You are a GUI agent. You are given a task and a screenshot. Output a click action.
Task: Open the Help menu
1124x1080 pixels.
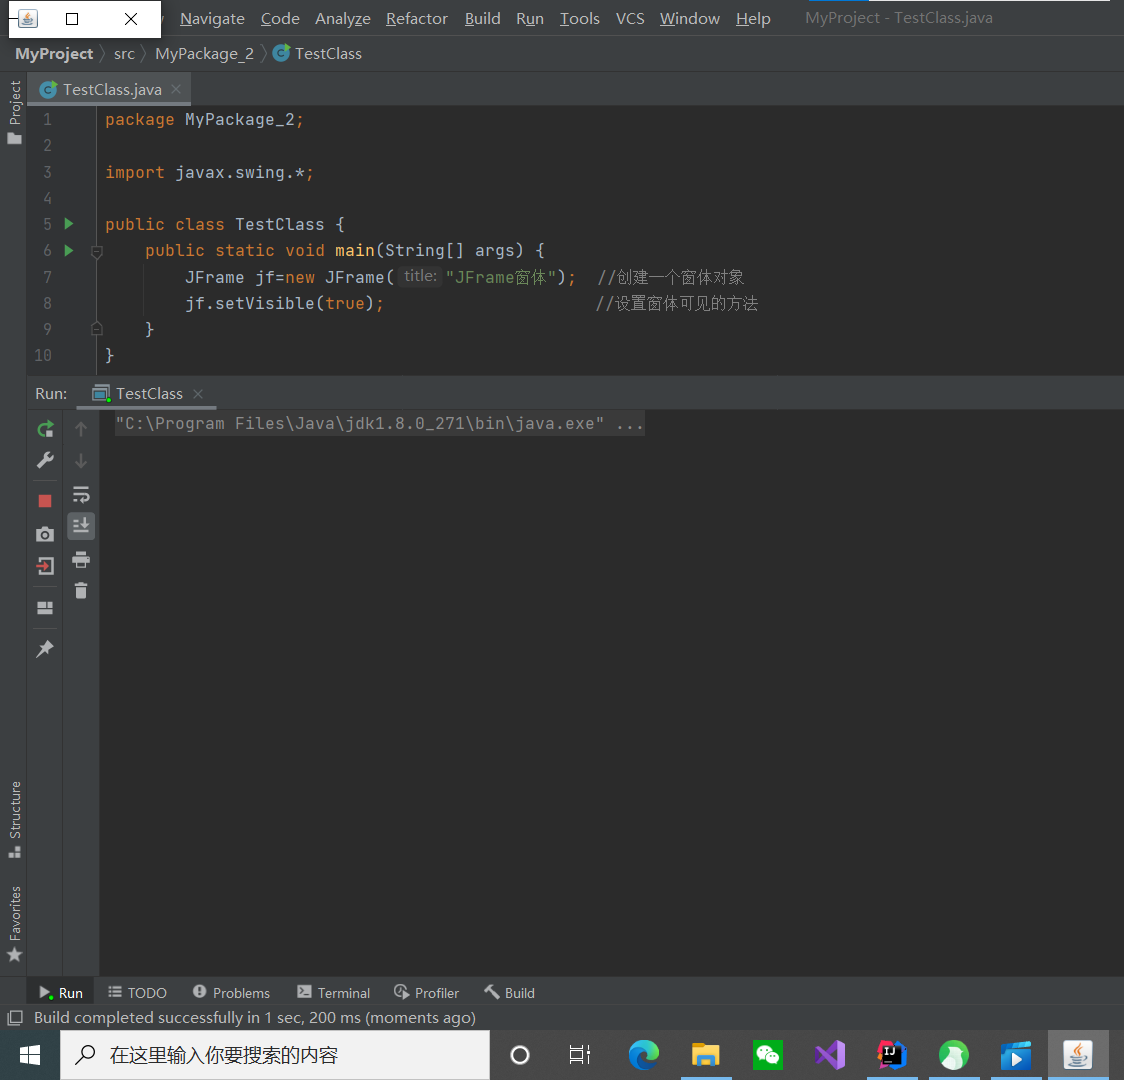(753, 19)
